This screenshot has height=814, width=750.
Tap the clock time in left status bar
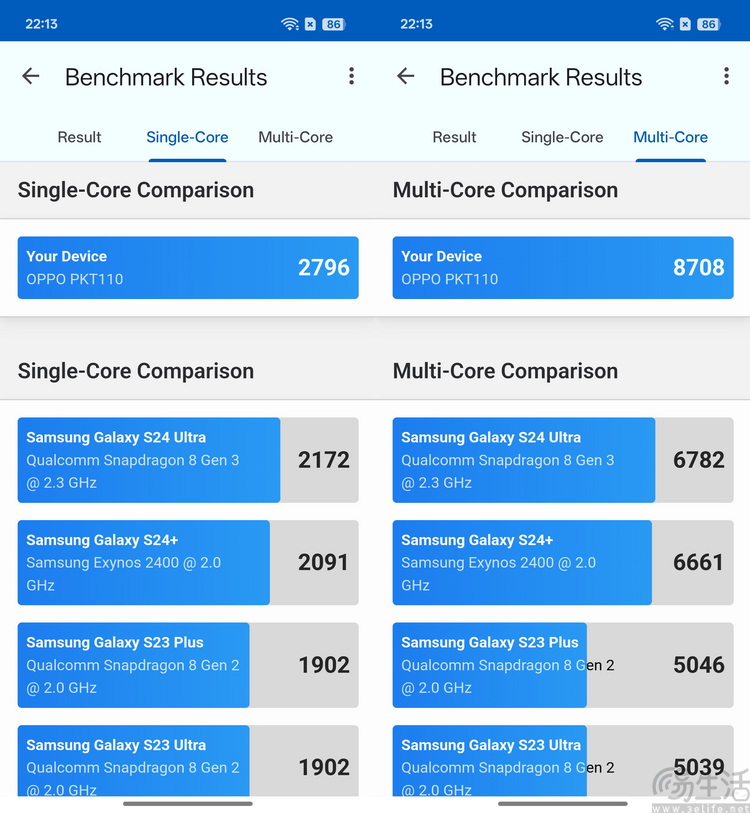[x=41, y=24]
